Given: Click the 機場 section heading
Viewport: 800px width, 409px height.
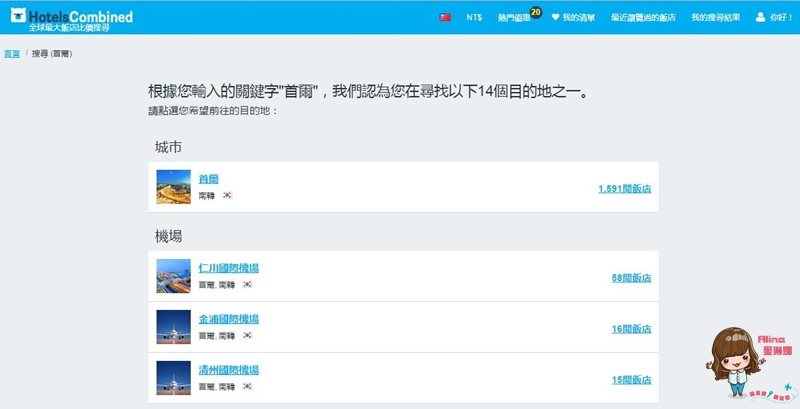Looking at the screenshot, I should (168, 236).
